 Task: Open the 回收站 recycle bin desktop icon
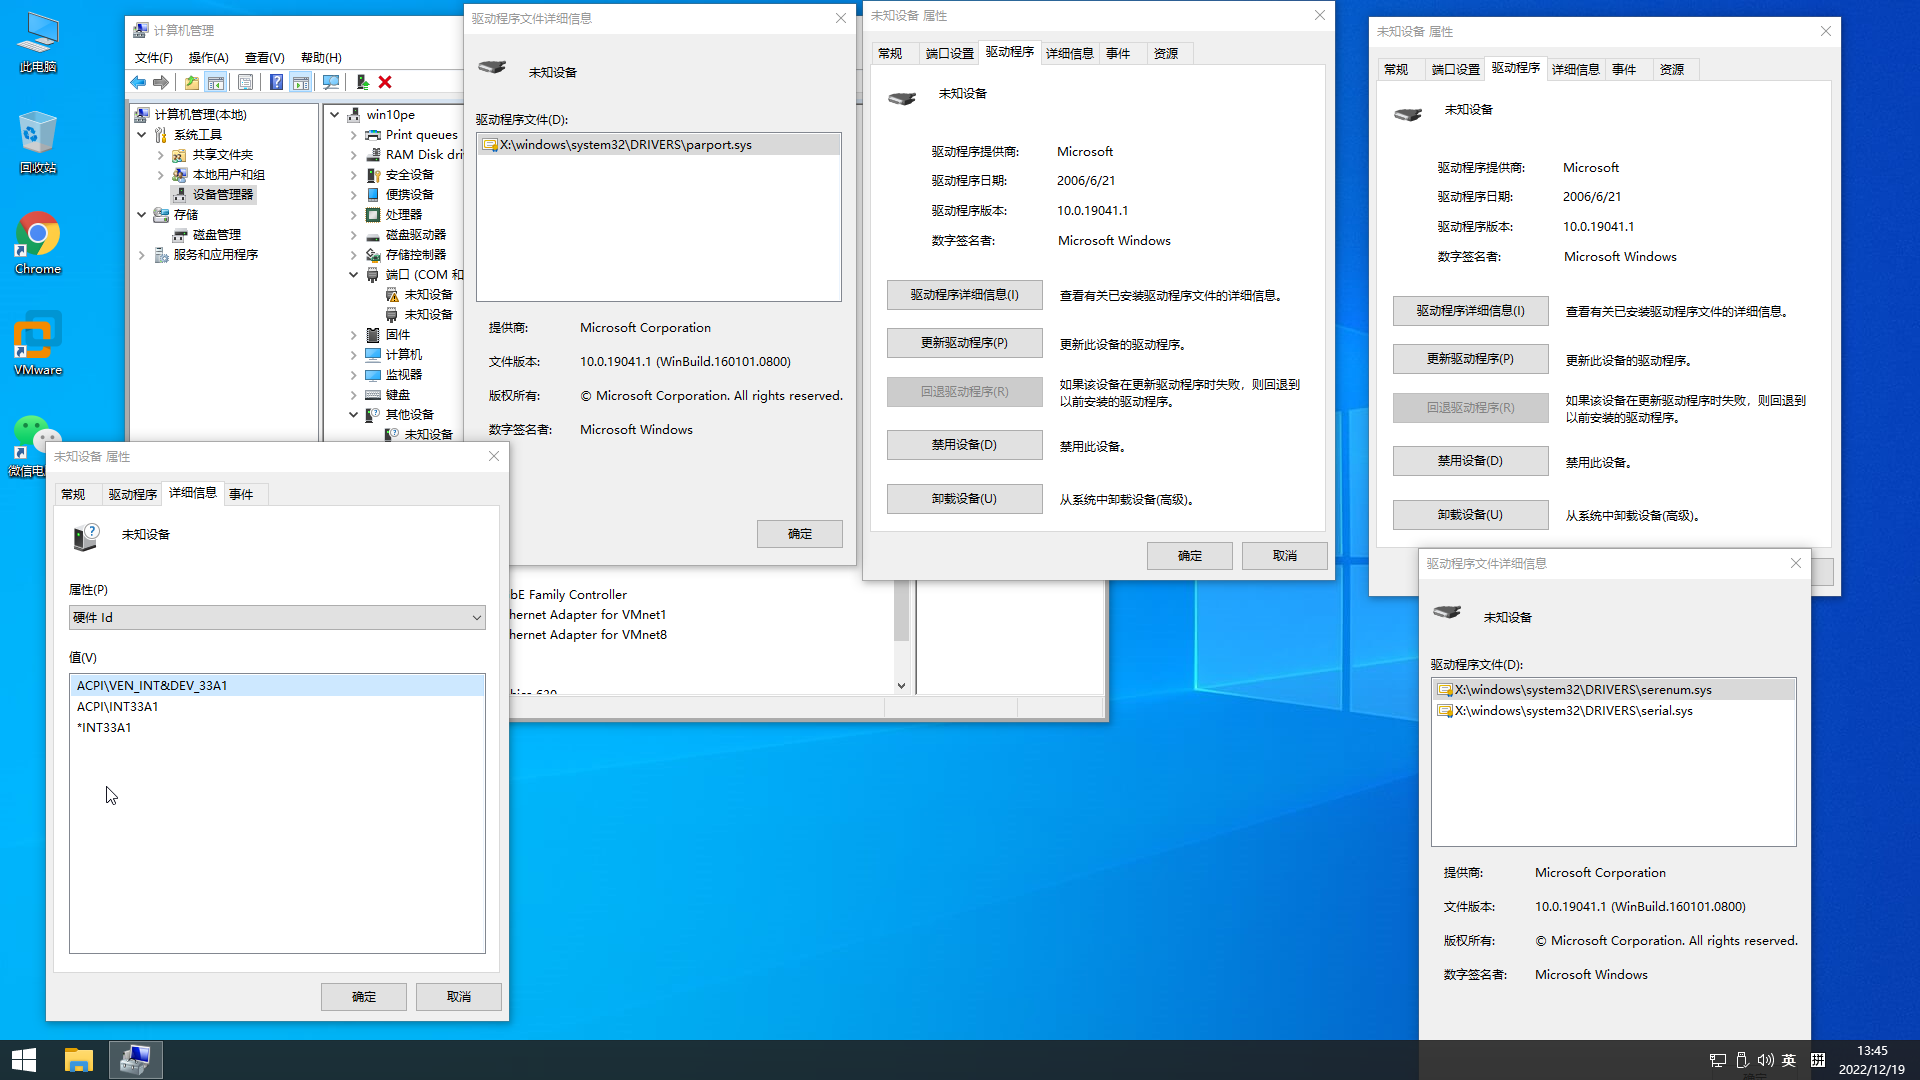(x=38, y=142)
